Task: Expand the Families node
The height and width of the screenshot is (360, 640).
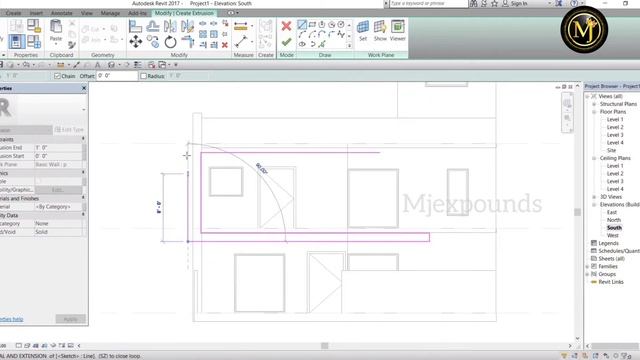Action: pos(587,267)
